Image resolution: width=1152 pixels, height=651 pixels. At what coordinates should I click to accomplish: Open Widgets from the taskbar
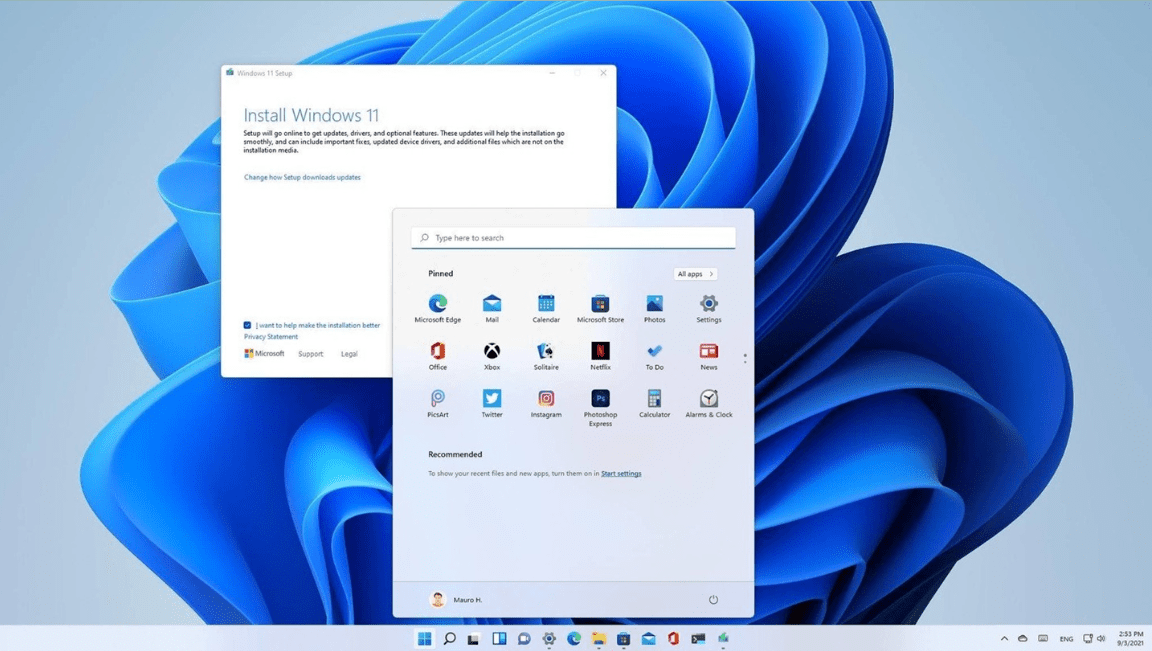click(500, 639)
